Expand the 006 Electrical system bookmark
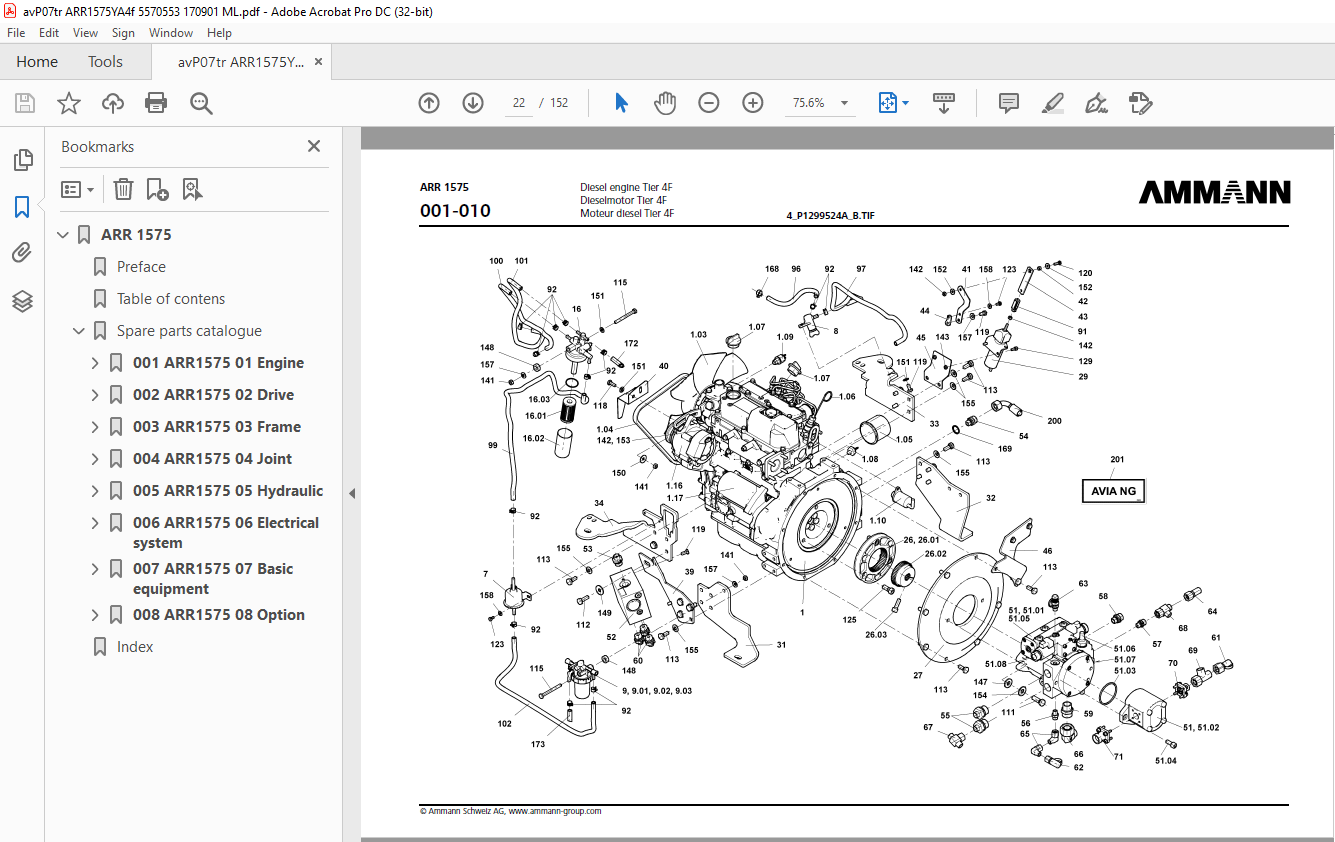The height and width of the screenshot is (842, 1335). tap(95, 523)
